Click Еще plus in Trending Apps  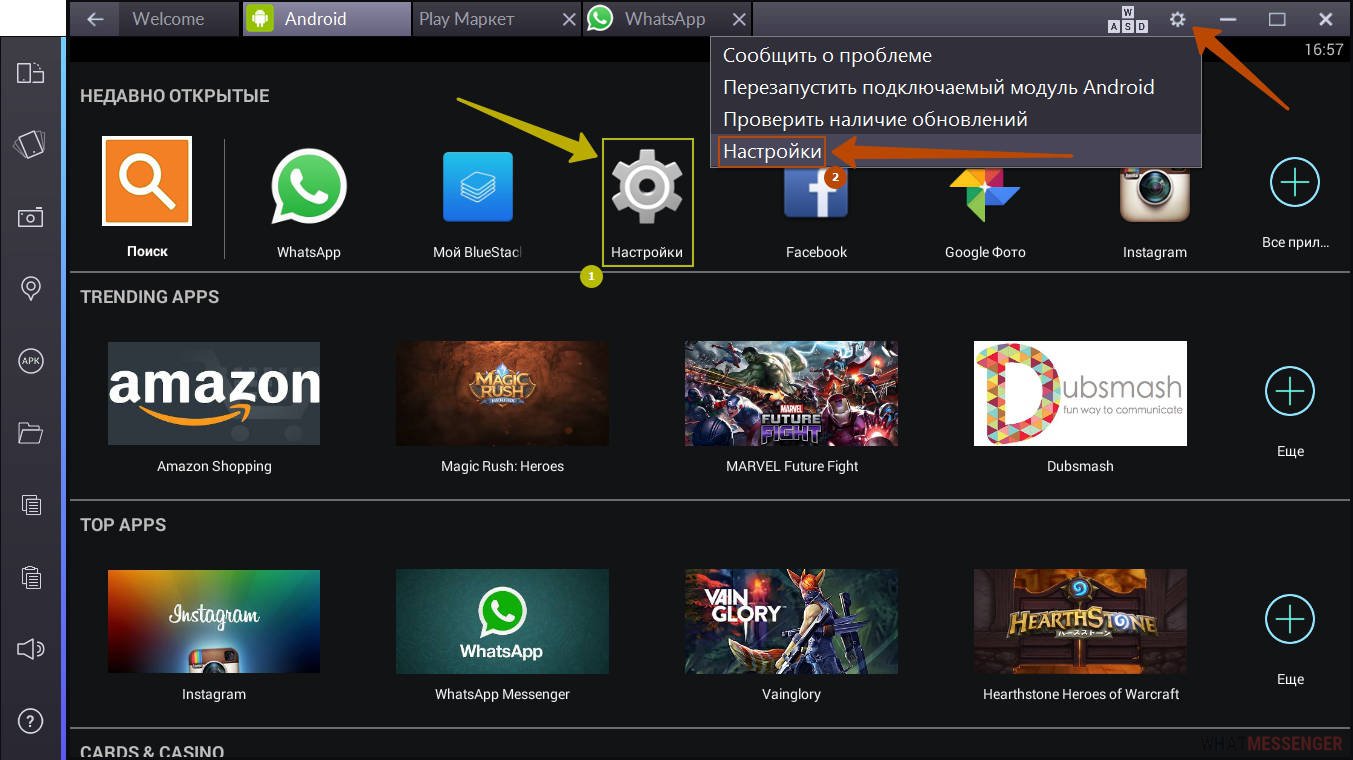[x=1290, y=391]
